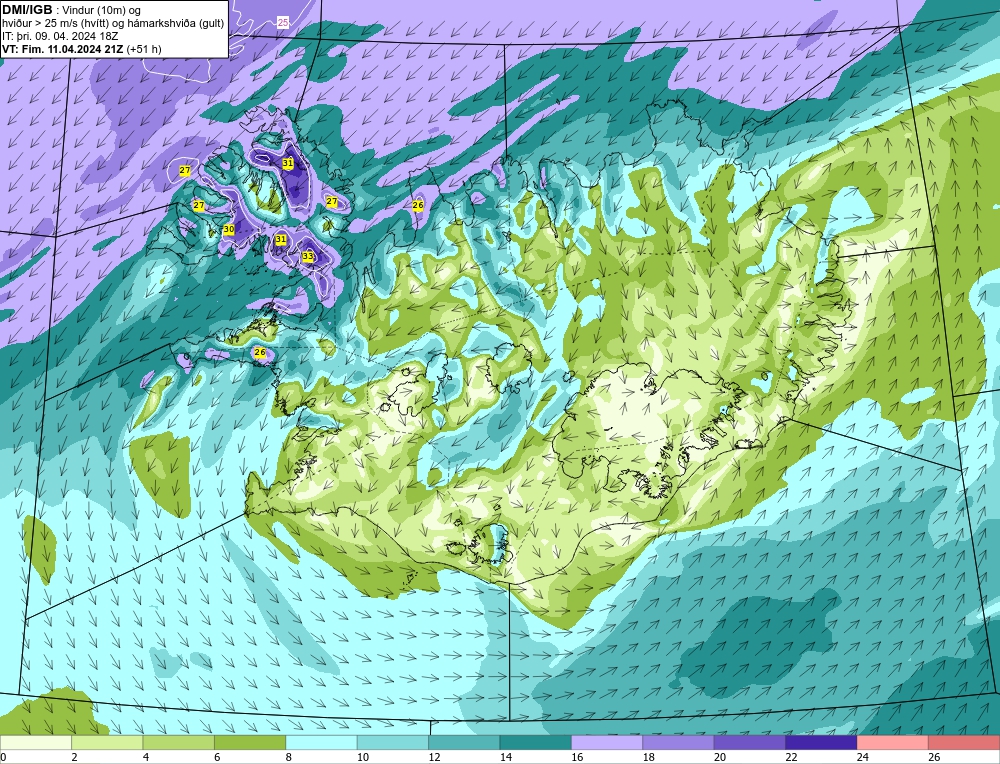Screen dimensions: 1000x764
Task: Click the legend tick label 10
Action: [363, 757]
